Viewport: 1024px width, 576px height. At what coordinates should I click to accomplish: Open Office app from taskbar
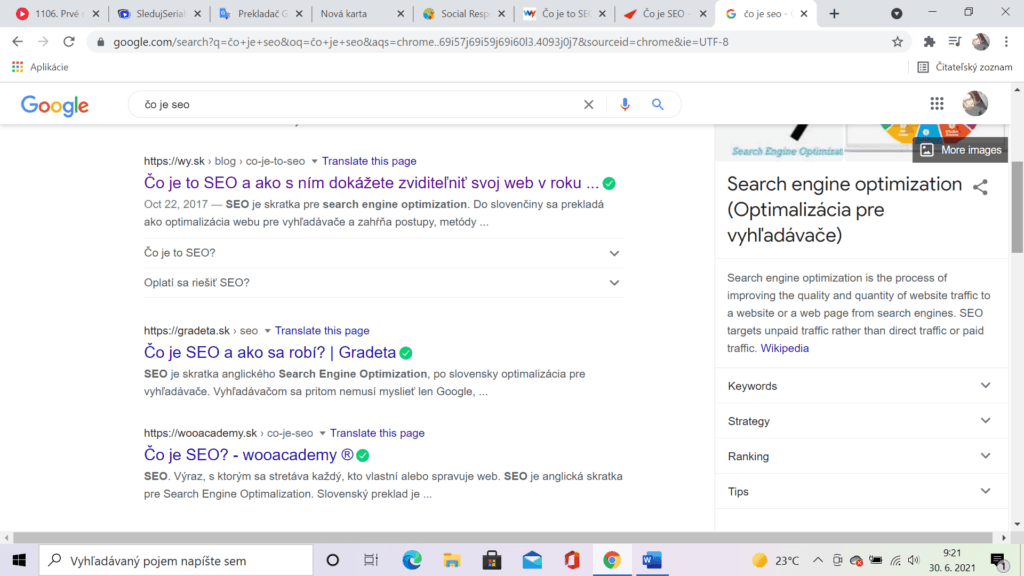572,560
